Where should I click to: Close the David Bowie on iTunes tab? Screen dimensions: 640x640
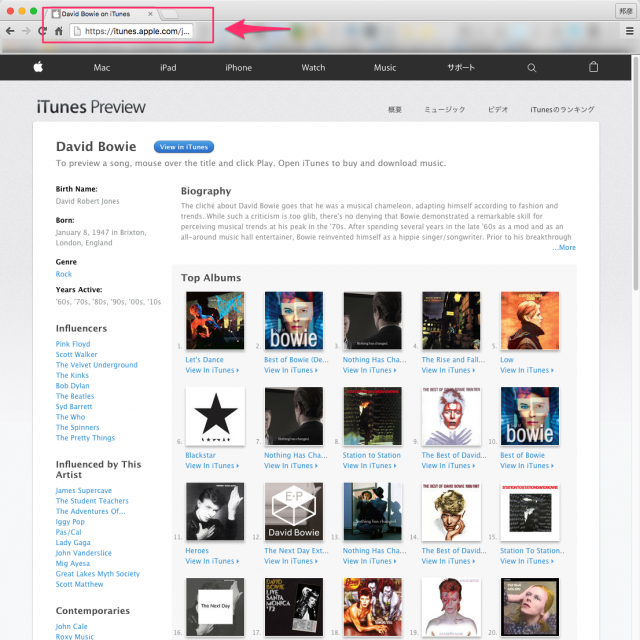150,14
